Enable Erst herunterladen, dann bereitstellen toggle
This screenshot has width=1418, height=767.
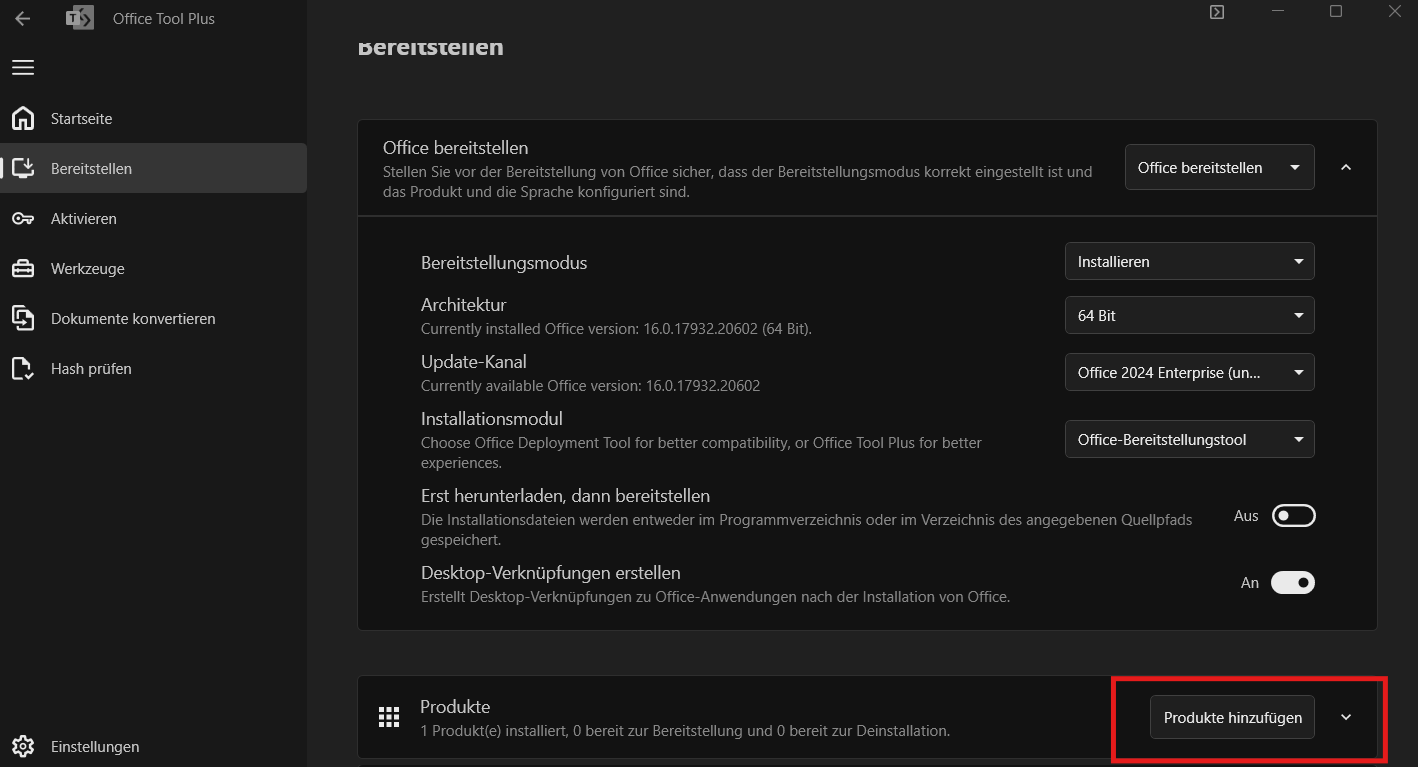[x=1293, y=516]
